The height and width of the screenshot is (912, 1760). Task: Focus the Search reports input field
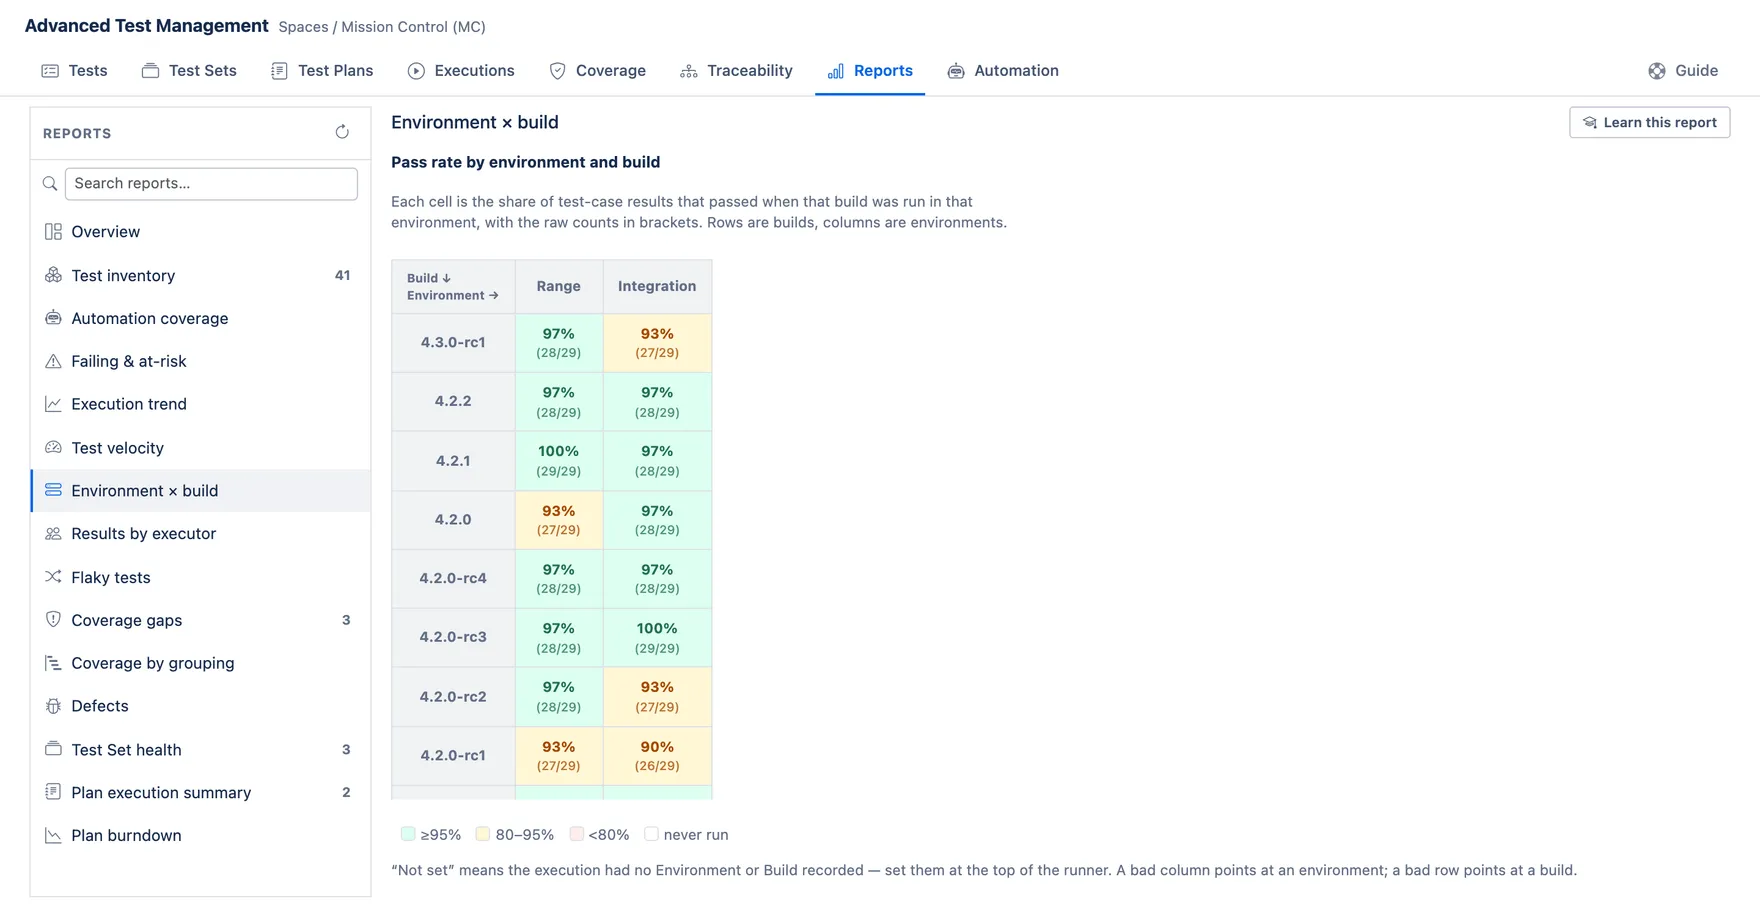coord(211,184)
